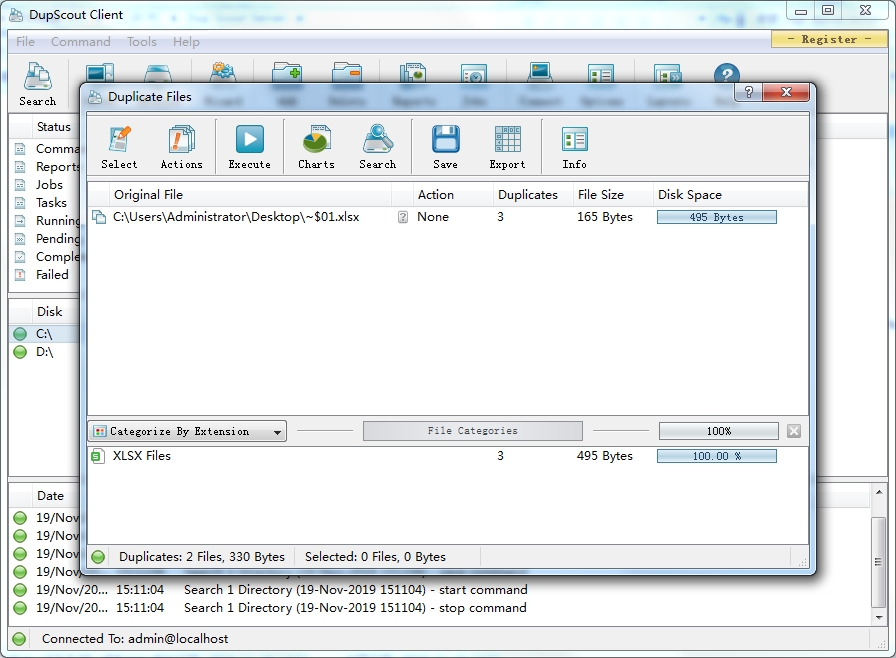This screenshot has height=658, width=896.
Task: Click the blue Help question icon in main toolbar
Action: pos(726,74)
